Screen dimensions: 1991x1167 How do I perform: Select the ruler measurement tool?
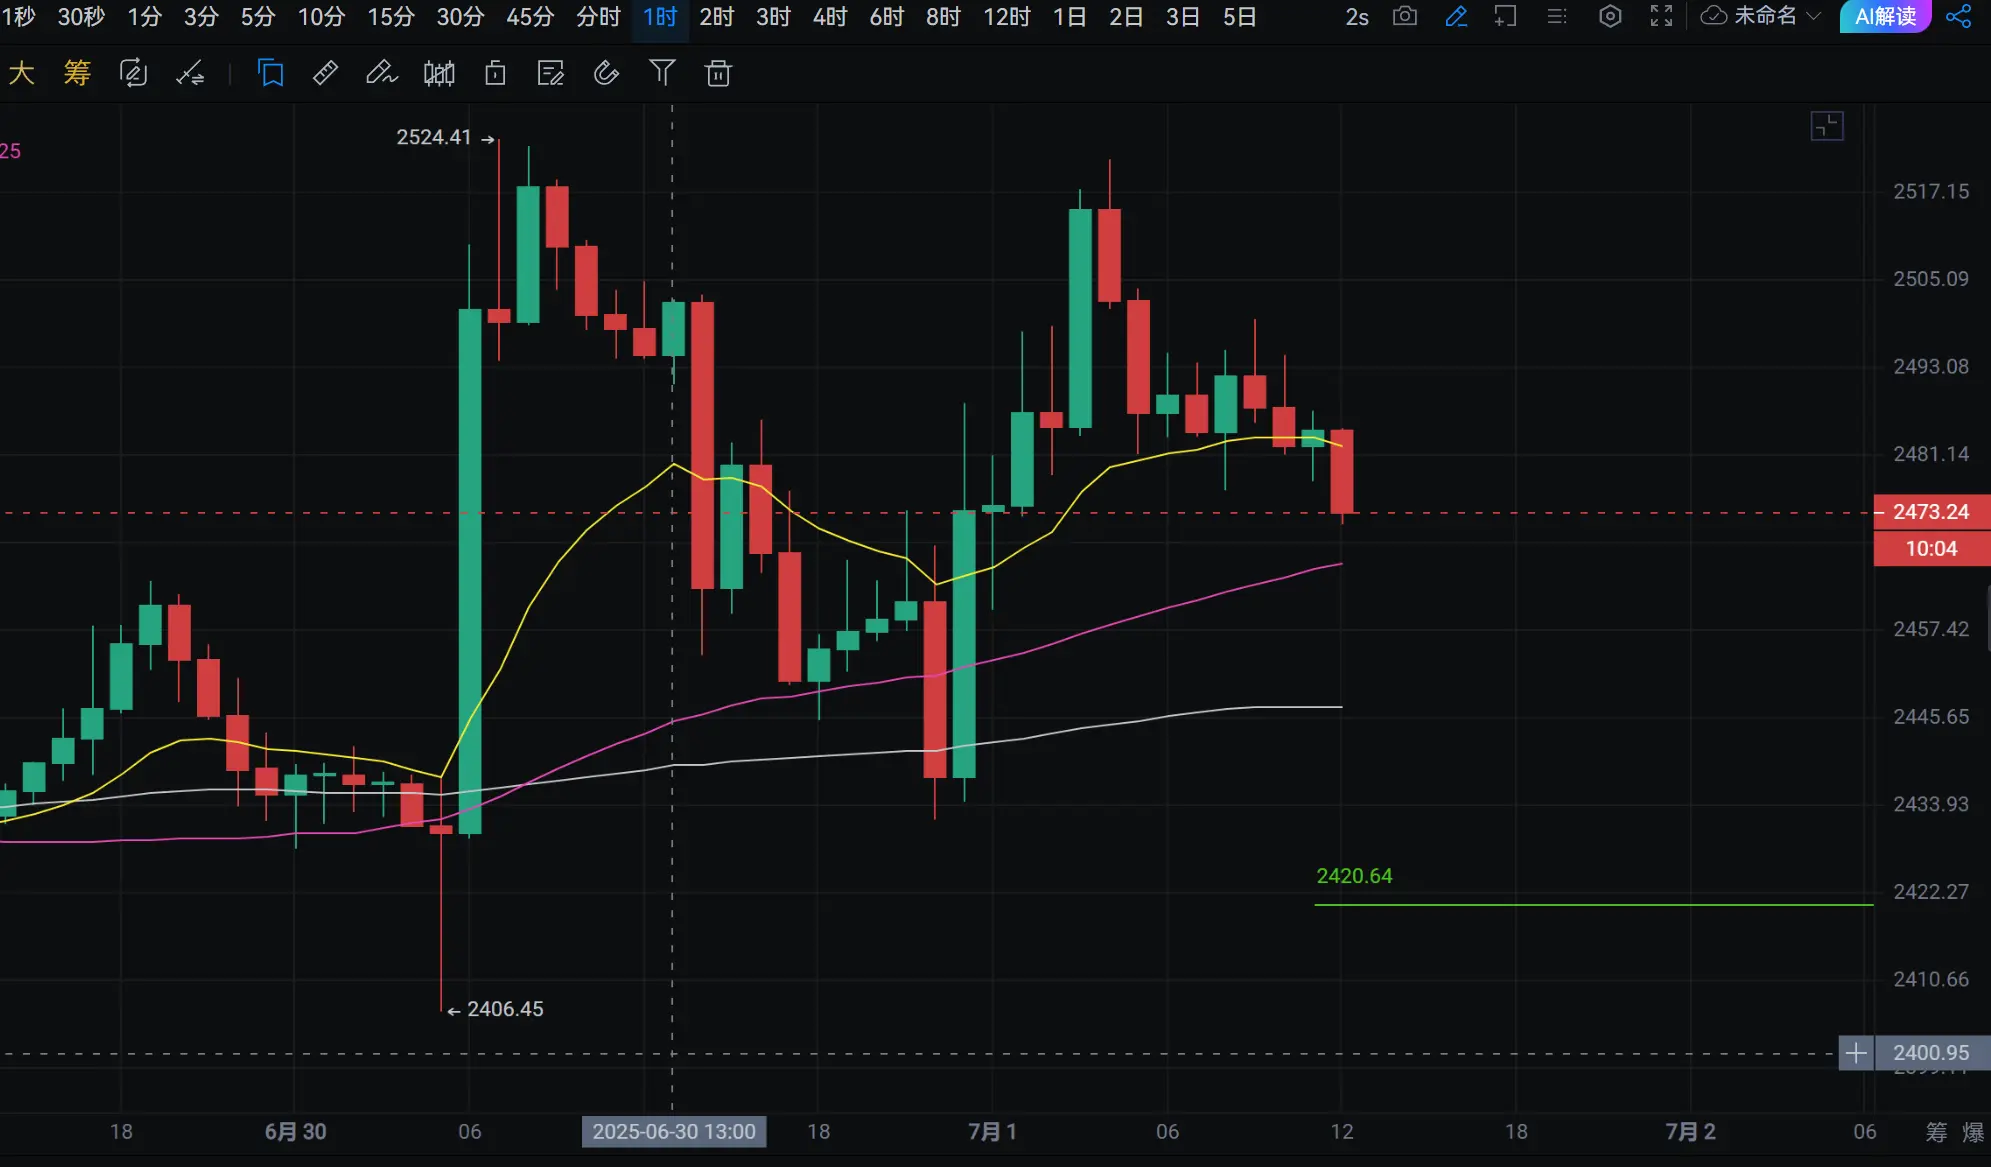tap(325, 73)
